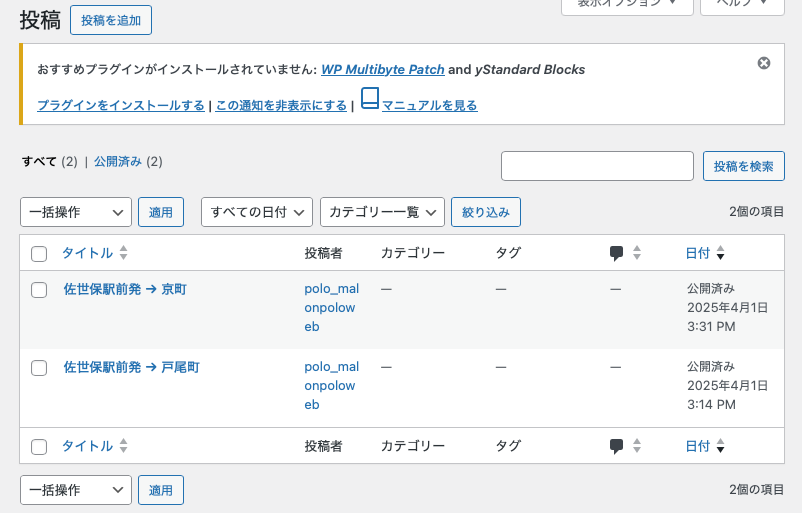
Task: Click the comment bubble icon in the footer row
Action: [617, 446]
